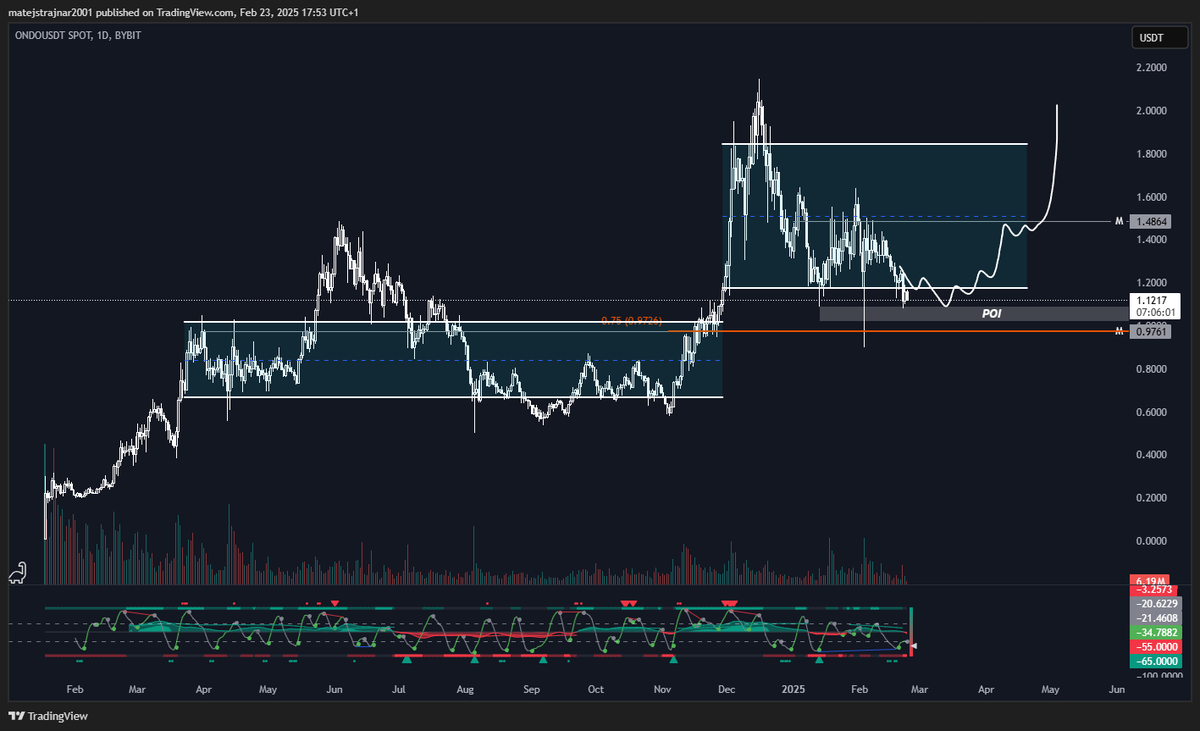
Task: Click the current price label 1.1217
Action: pos(1149,299)
